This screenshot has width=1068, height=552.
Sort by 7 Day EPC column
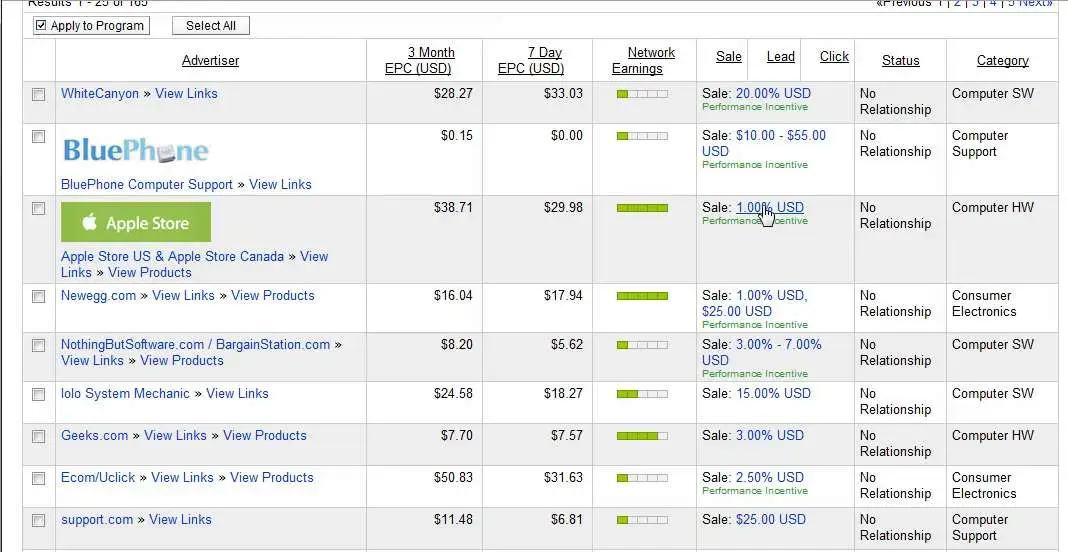point(531,61)
